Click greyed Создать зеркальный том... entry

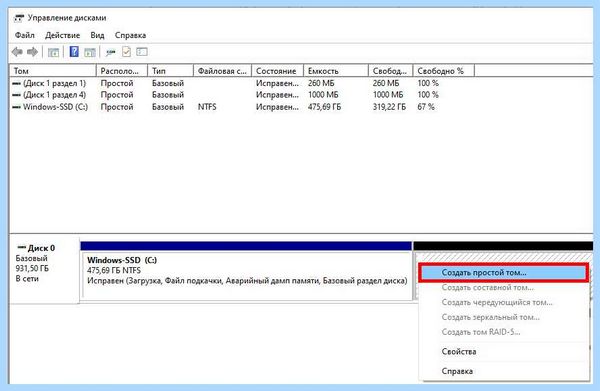(504, 317)
